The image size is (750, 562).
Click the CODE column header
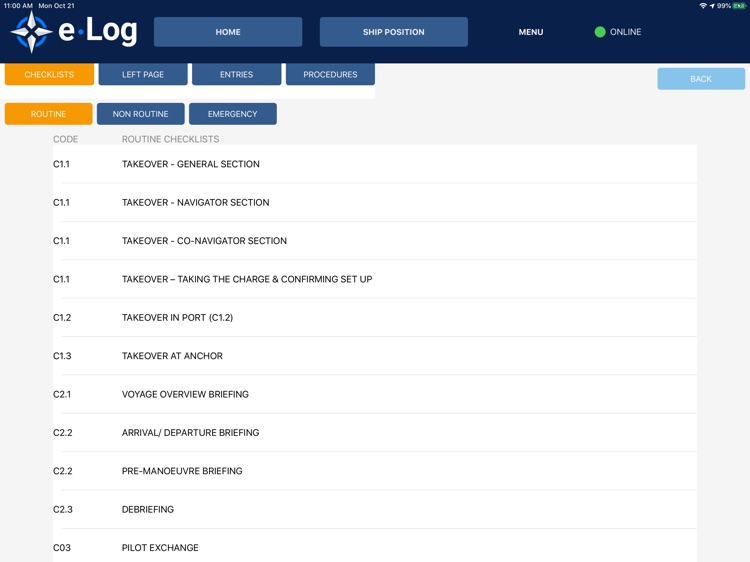tap(66, 139)
